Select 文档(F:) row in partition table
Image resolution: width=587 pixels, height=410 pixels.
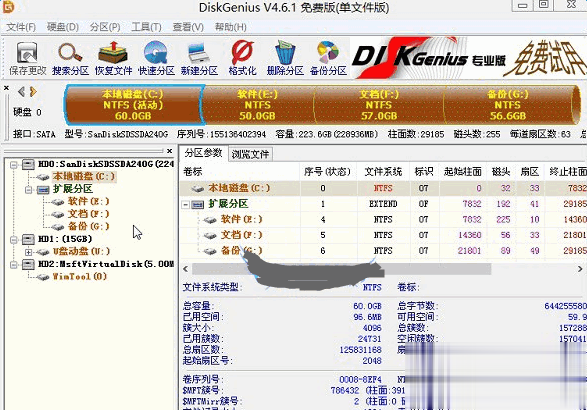383,235
